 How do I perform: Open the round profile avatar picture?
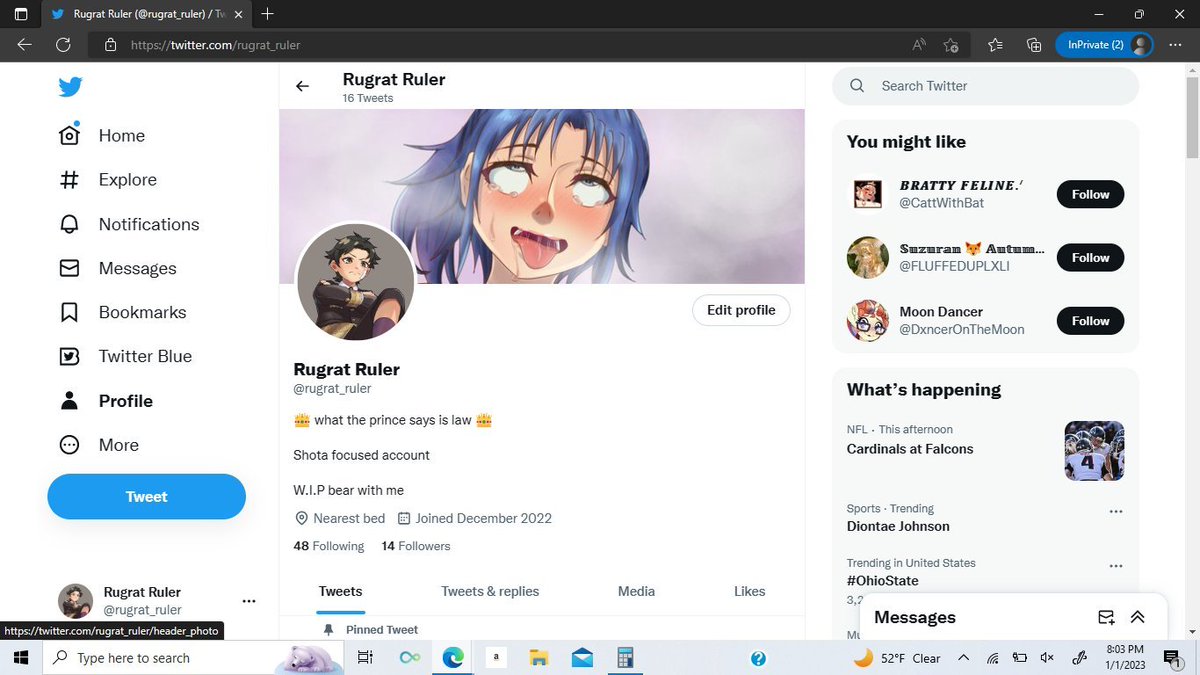[355, 282]
